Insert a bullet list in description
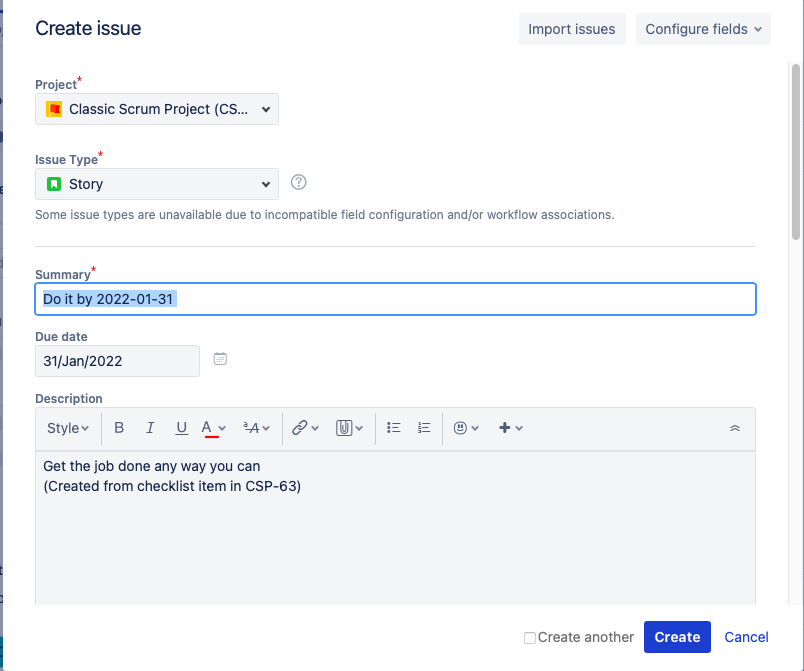804x671 pixels. tap(394, 428)
